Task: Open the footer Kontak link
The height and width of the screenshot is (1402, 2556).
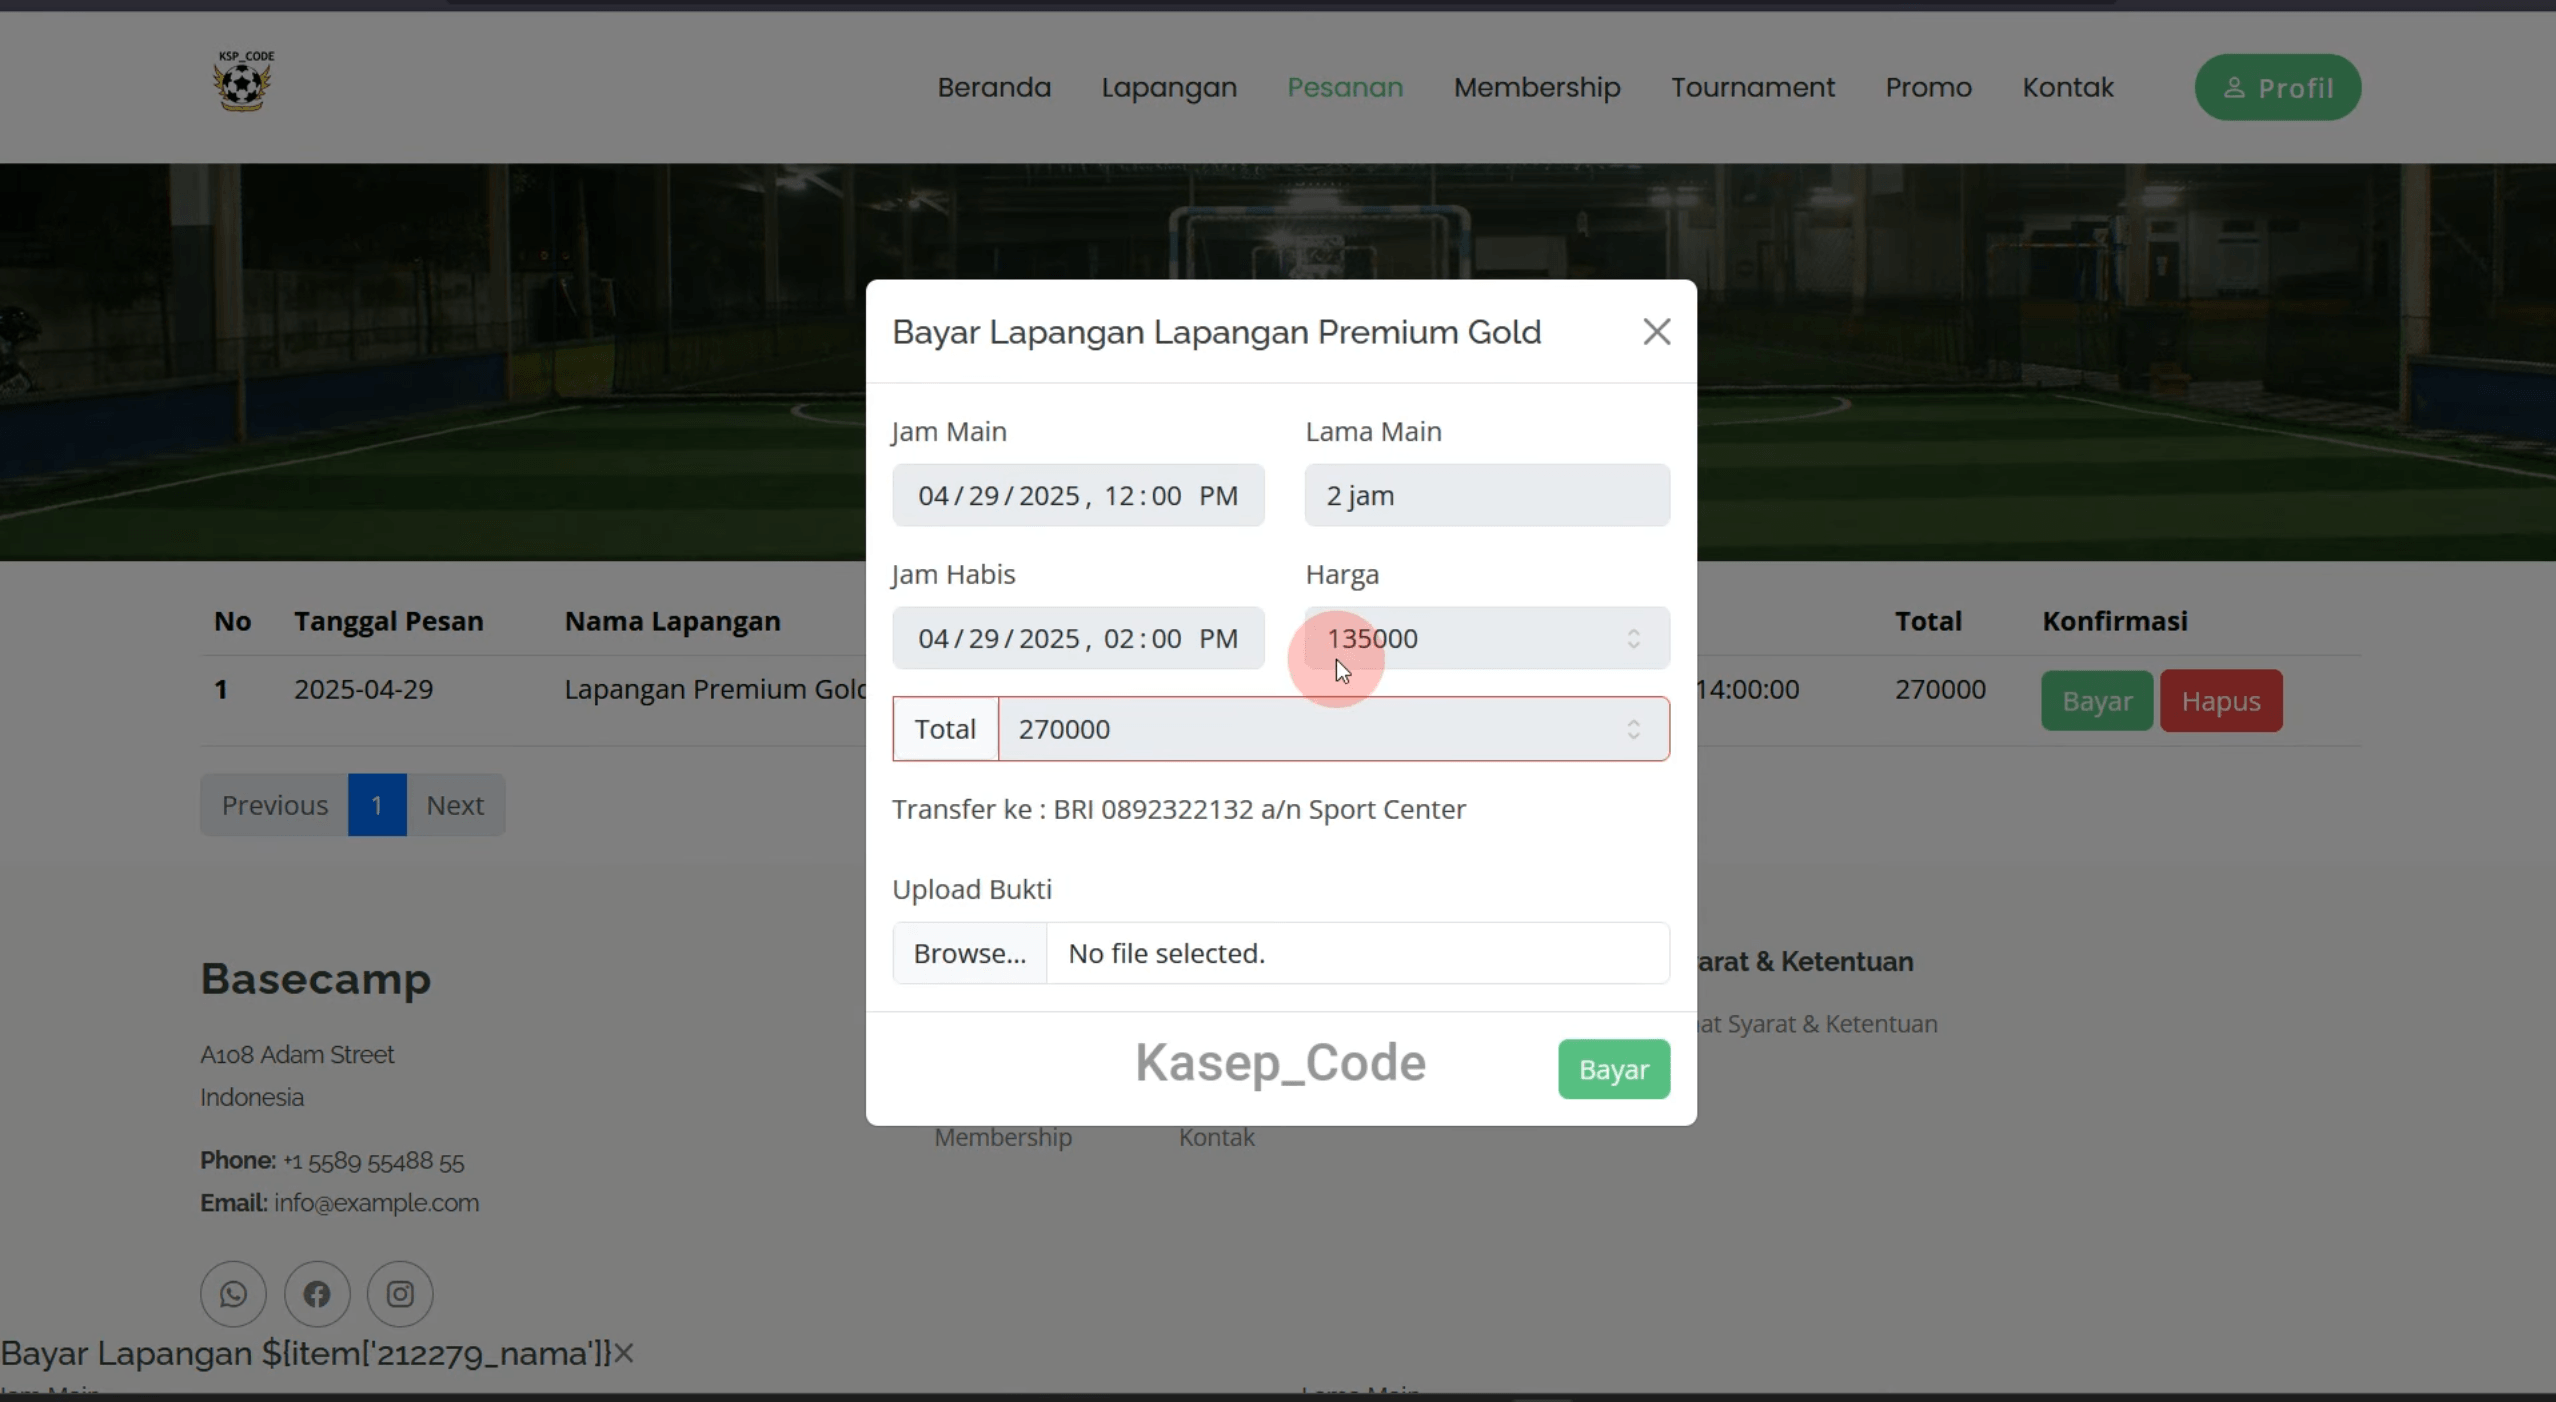Action: pyautogui.click(x=1216, y=1137)
